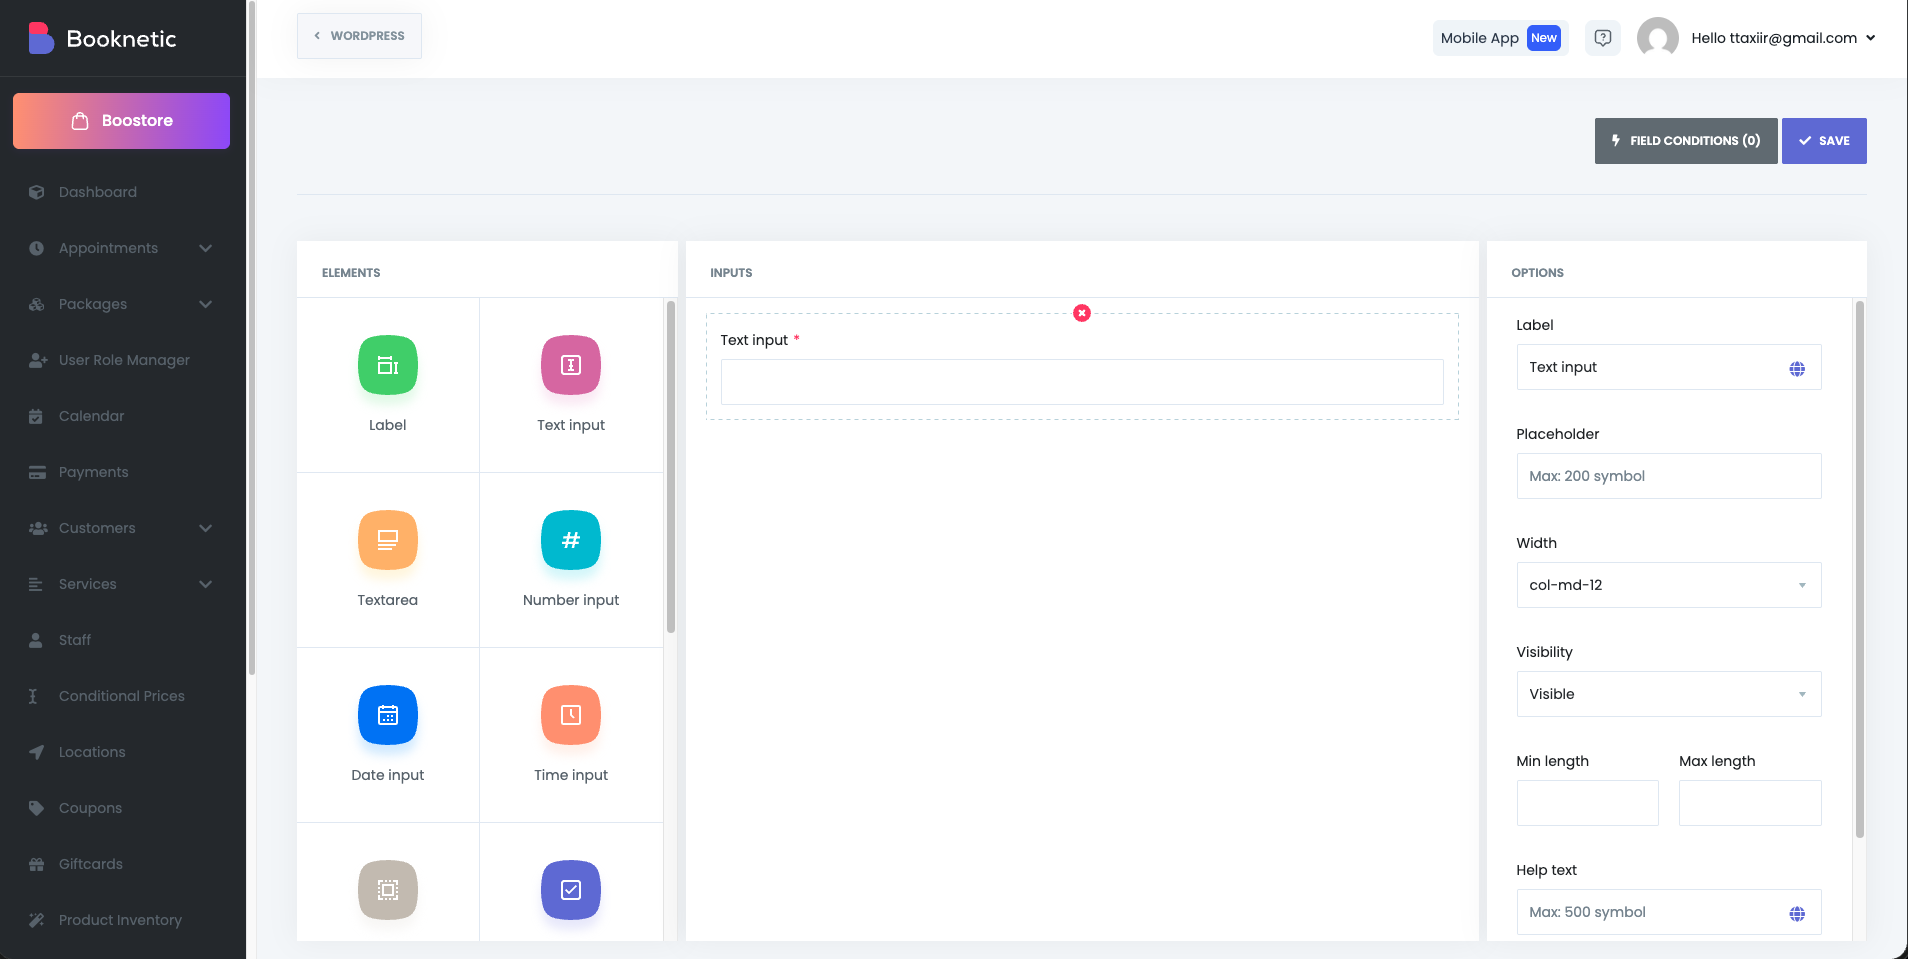Choose the Textarea element icon
The height and width of the screenshot is (959, 1908).
(387, 541)
